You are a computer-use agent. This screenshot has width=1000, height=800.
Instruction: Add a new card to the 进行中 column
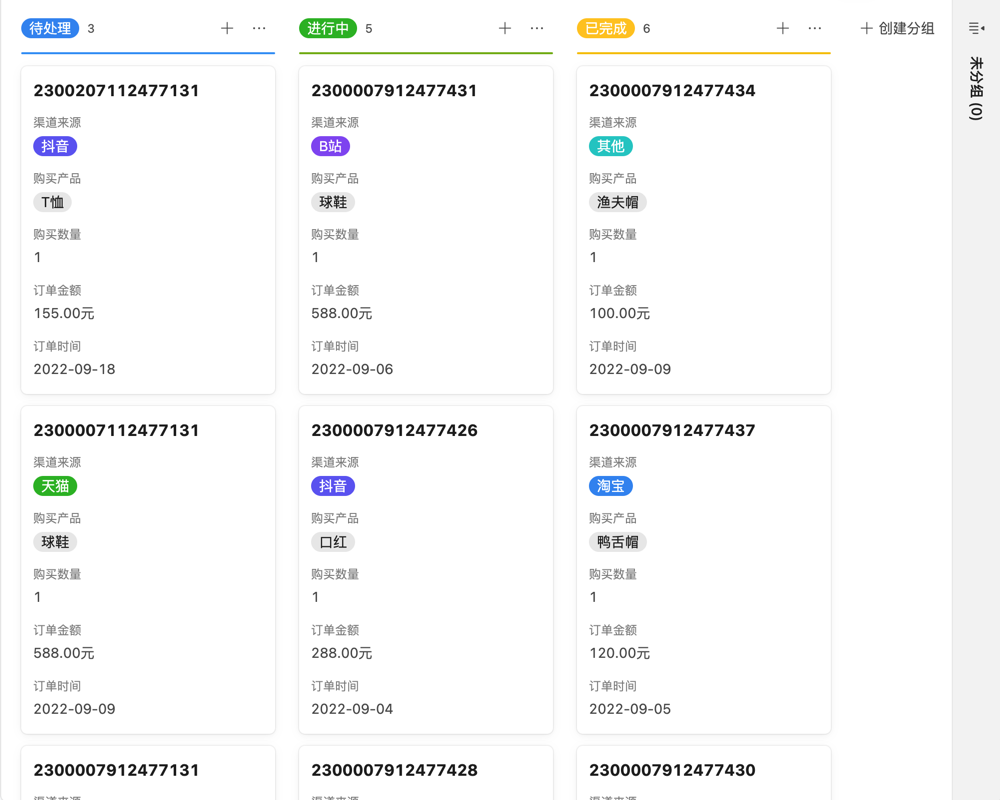pos(505,28)
